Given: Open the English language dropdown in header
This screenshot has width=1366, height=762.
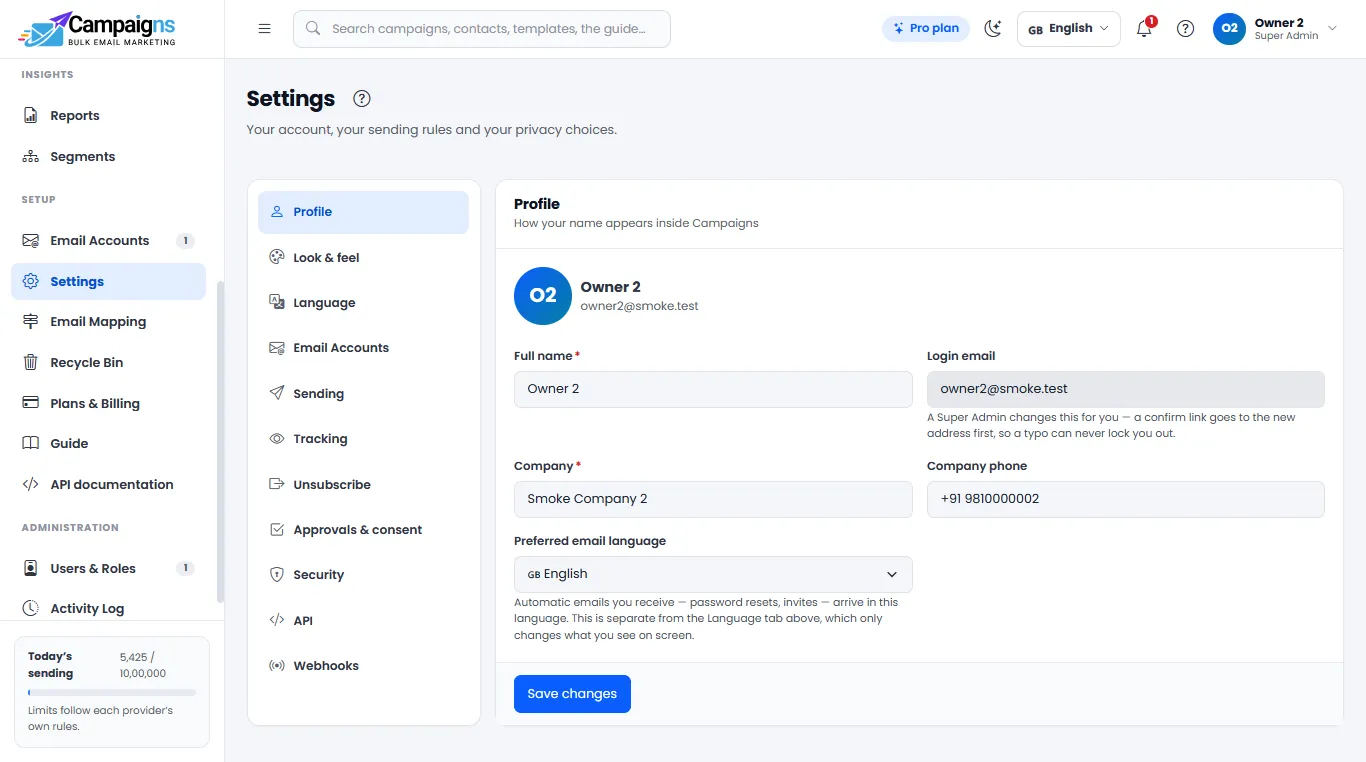Looking at the screenshot, I should [1068, 29].
